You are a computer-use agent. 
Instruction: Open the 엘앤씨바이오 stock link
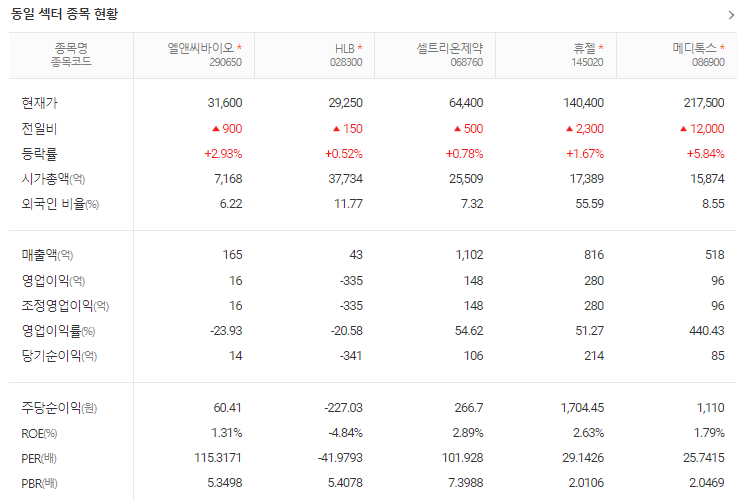coord(201,48)
